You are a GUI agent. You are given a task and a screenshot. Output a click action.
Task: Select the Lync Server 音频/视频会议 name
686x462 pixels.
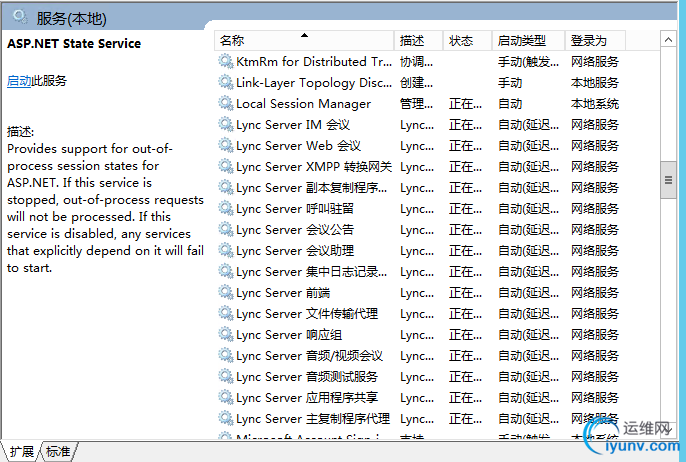pyautogui.click(x=309, y=356)
